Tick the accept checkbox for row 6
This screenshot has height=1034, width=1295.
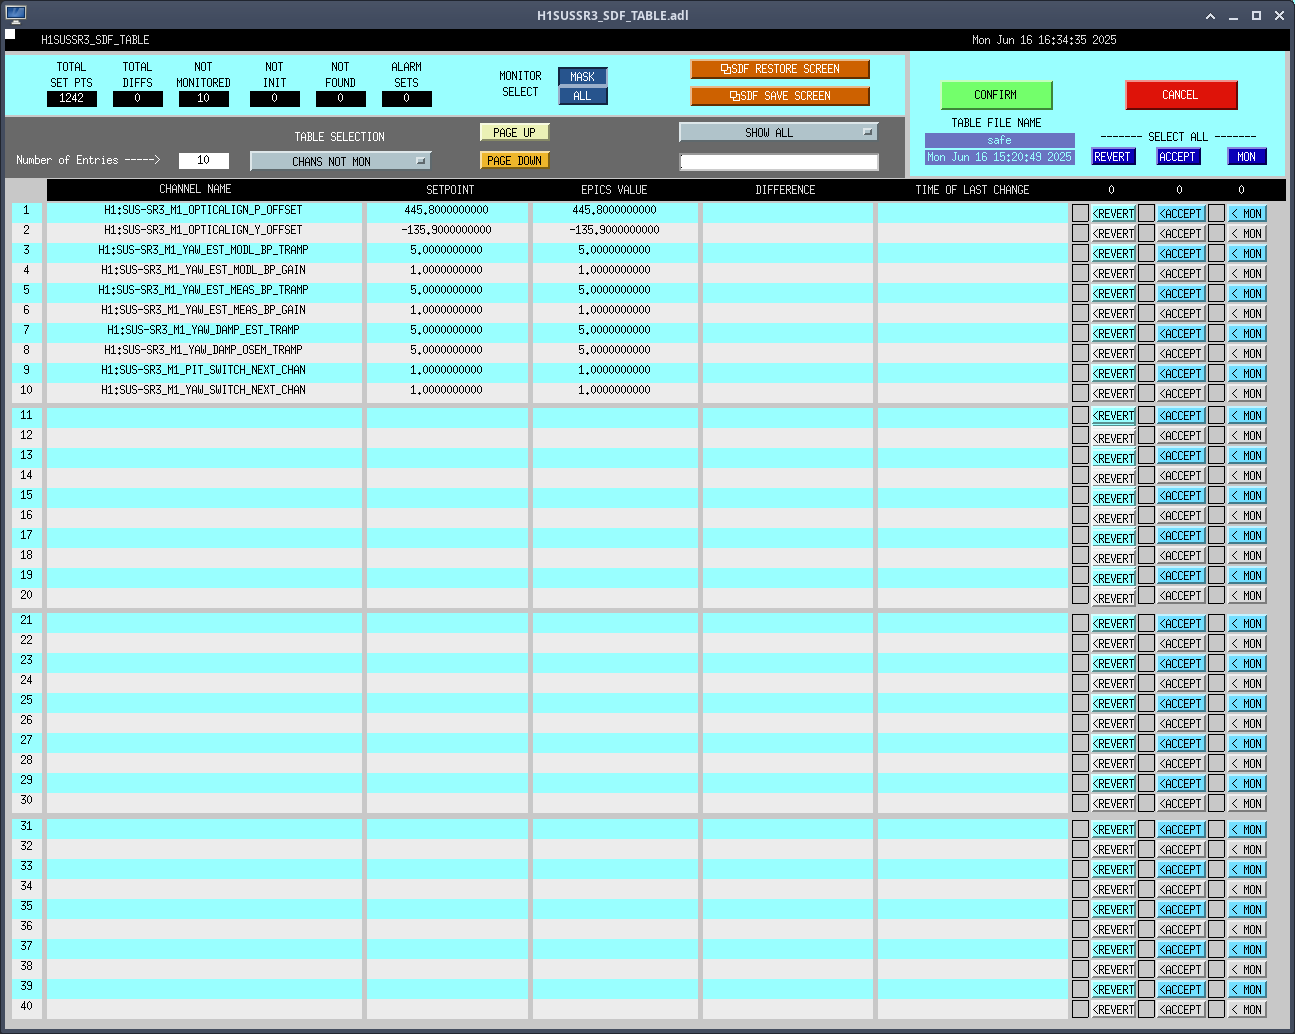click(1147, 313)
